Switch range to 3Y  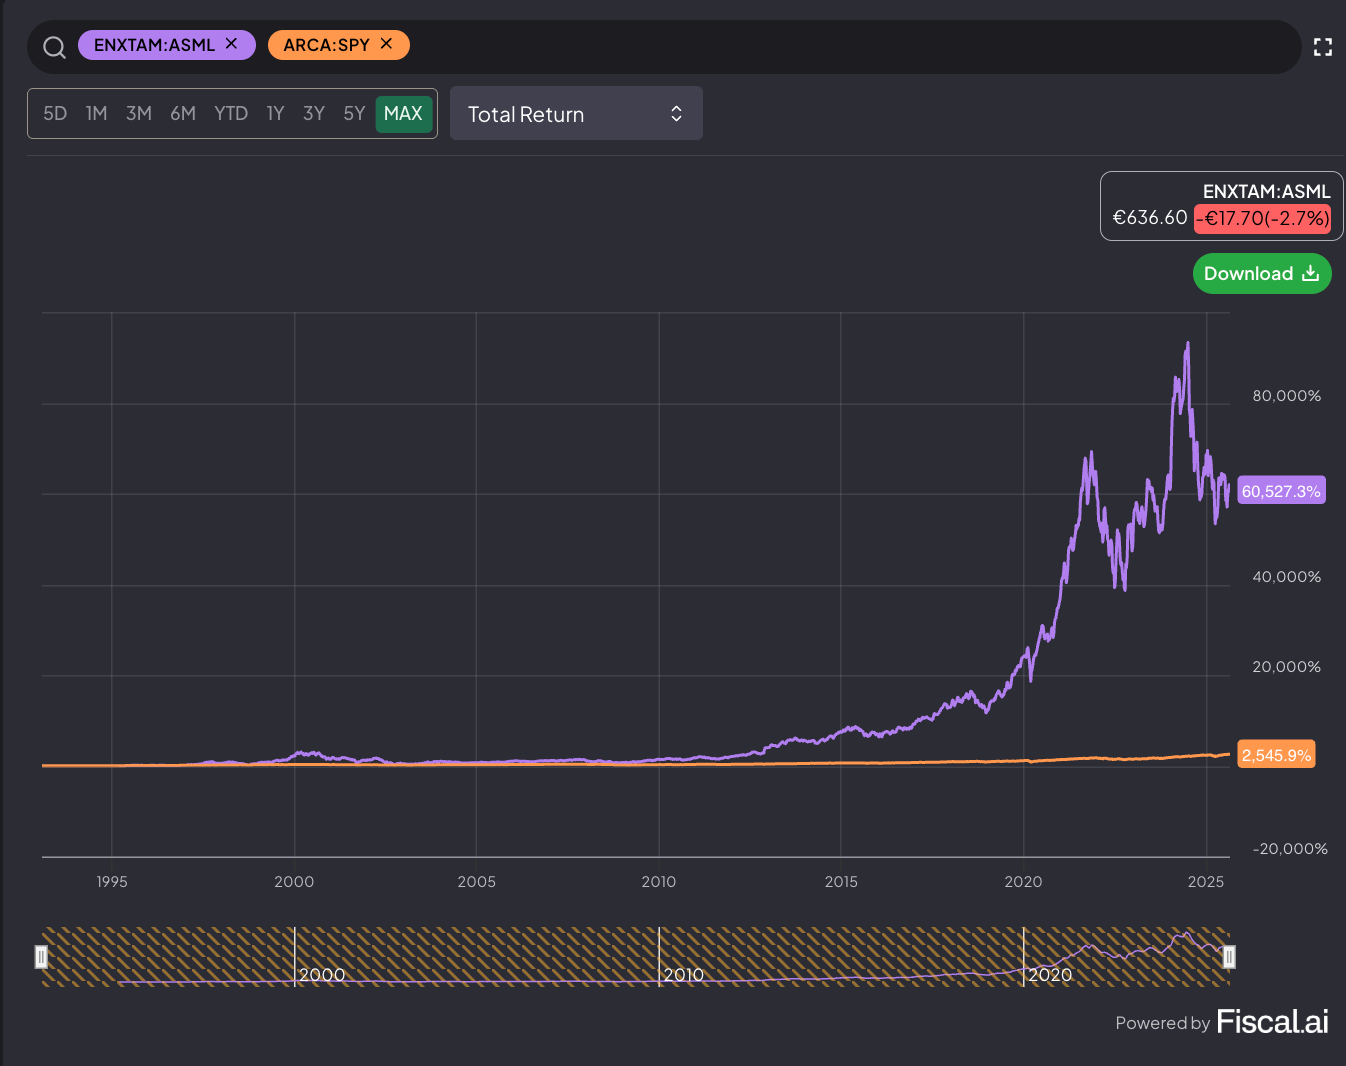point(314,113)
